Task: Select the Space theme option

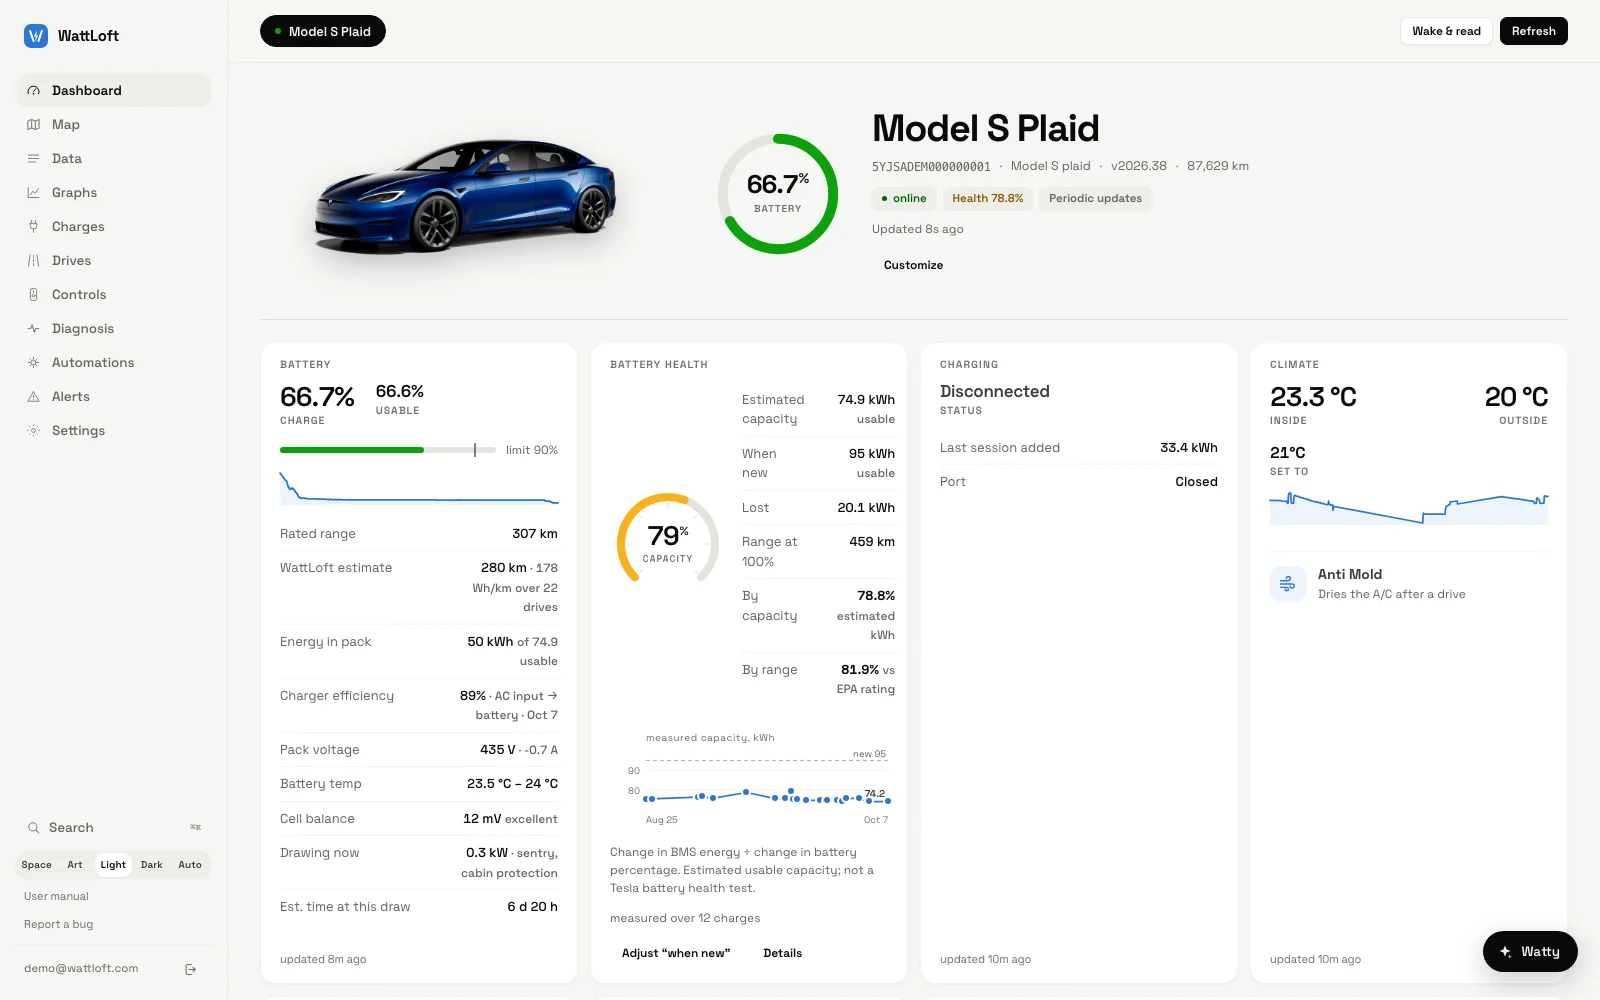Action: tap(37, 865)
